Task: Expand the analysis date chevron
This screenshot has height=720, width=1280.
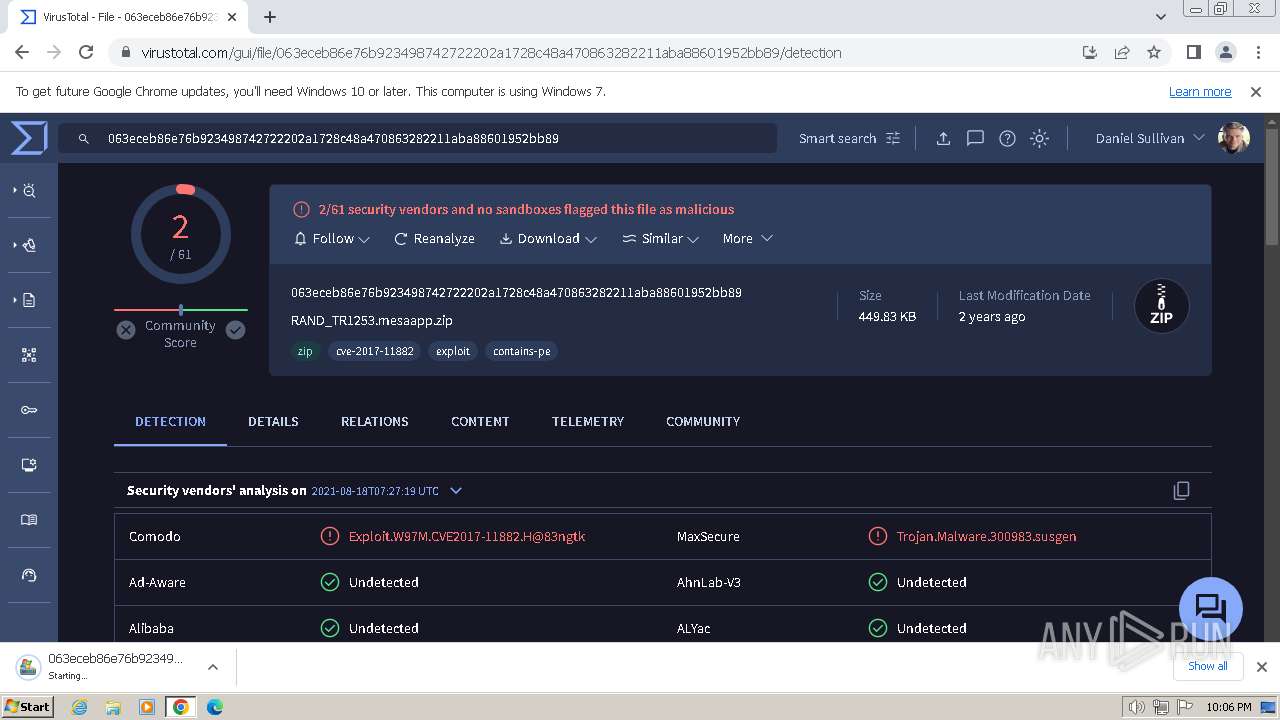Action: [456, 490]
